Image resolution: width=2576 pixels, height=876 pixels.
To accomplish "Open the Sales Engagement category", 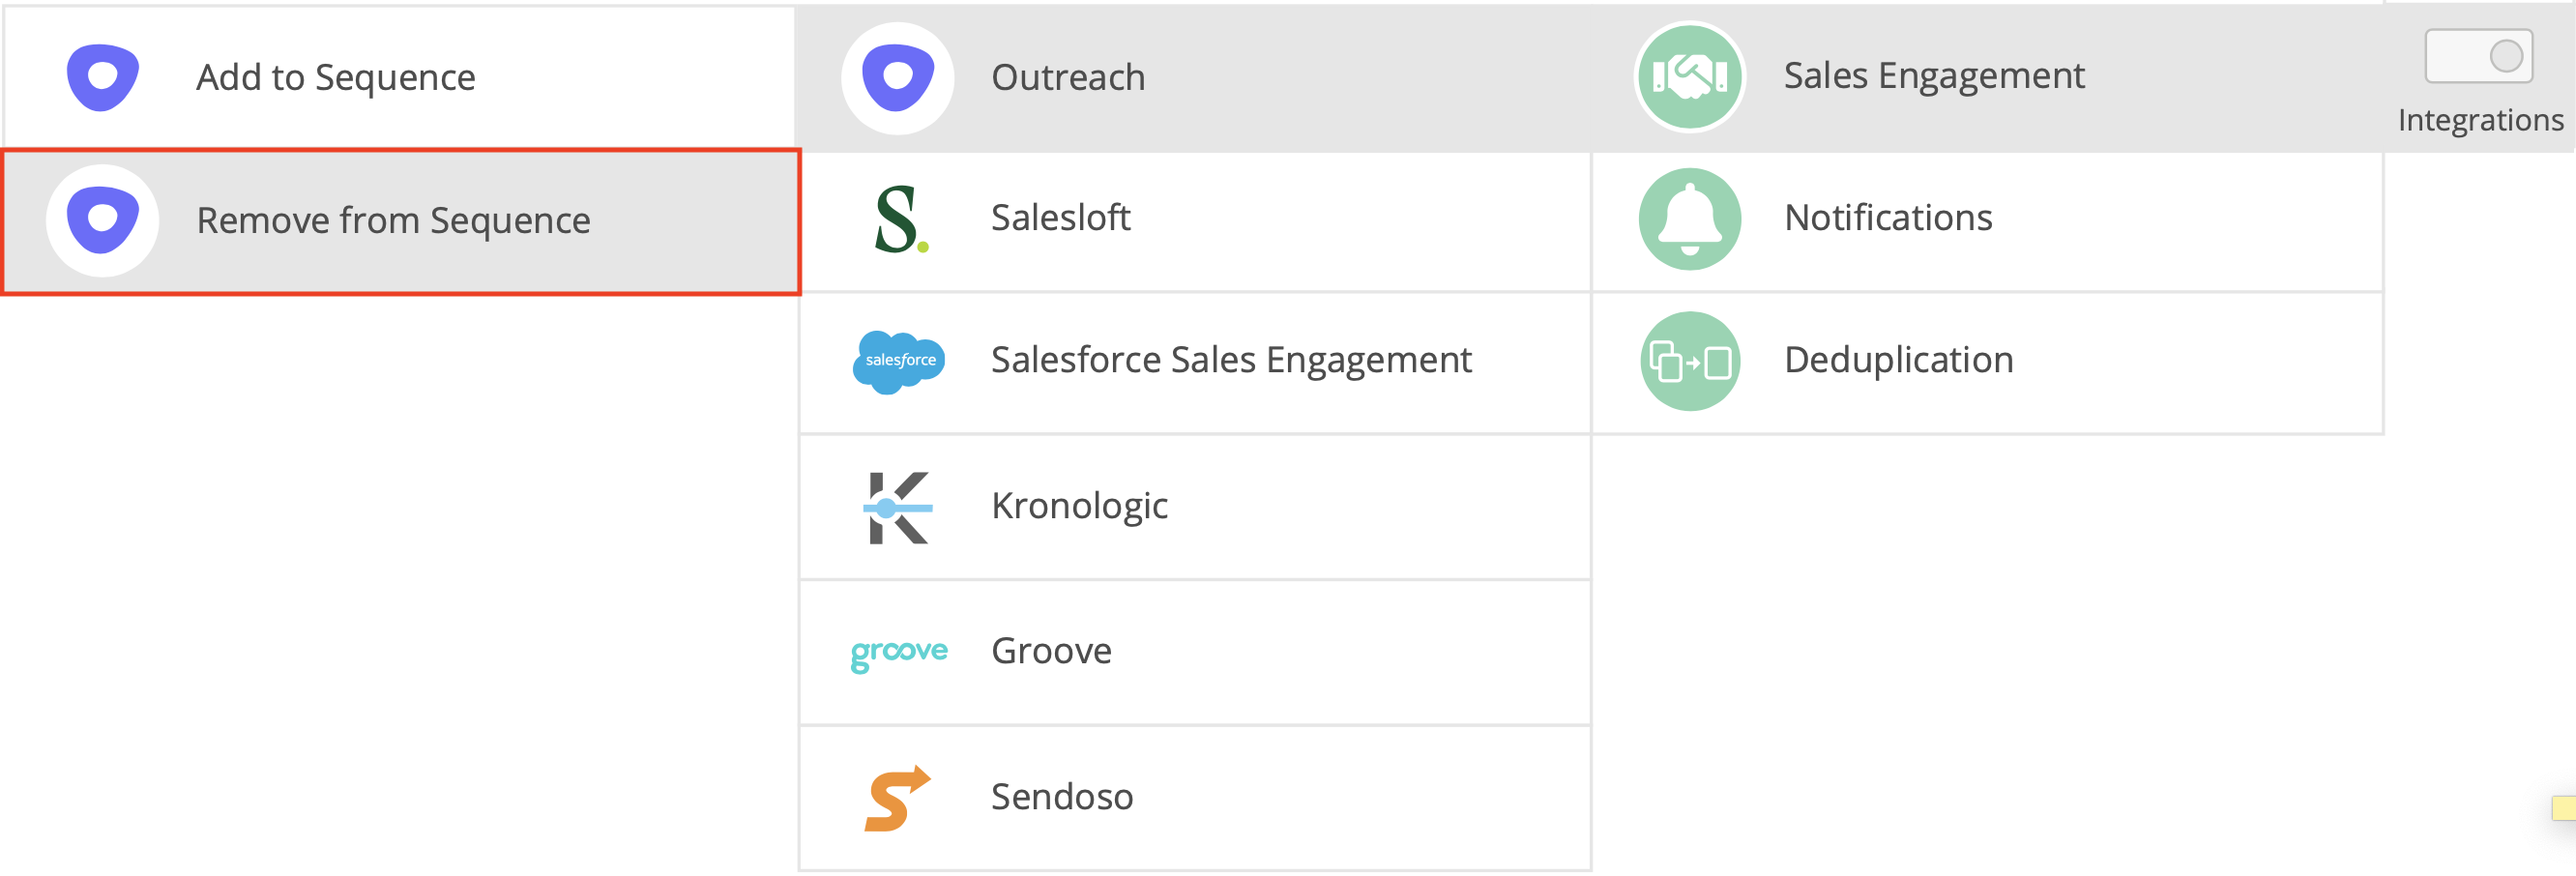I will (x=1933, y=76).
